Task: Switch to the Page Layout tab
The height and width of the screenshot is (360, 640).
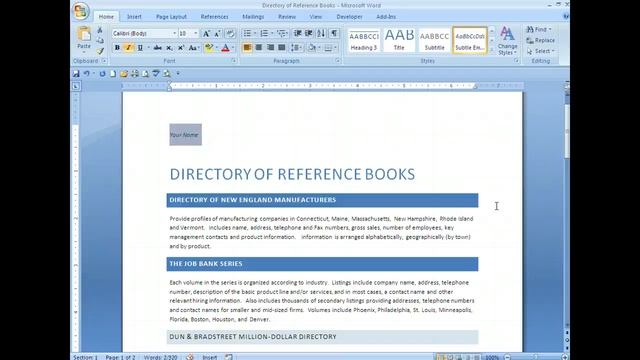Action: tap(171, 17)
